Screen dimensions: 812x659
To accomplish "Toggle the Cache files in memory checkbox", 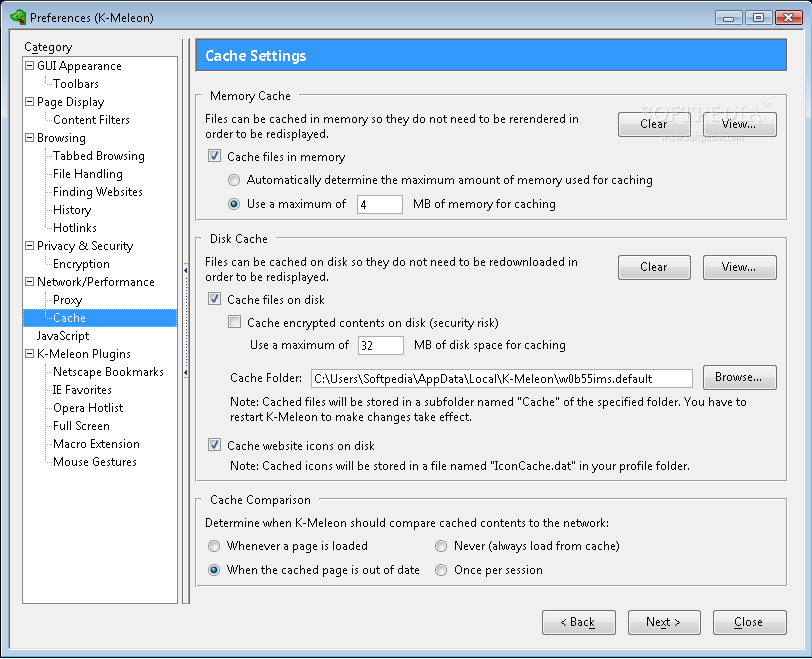I will pos(214,156).
